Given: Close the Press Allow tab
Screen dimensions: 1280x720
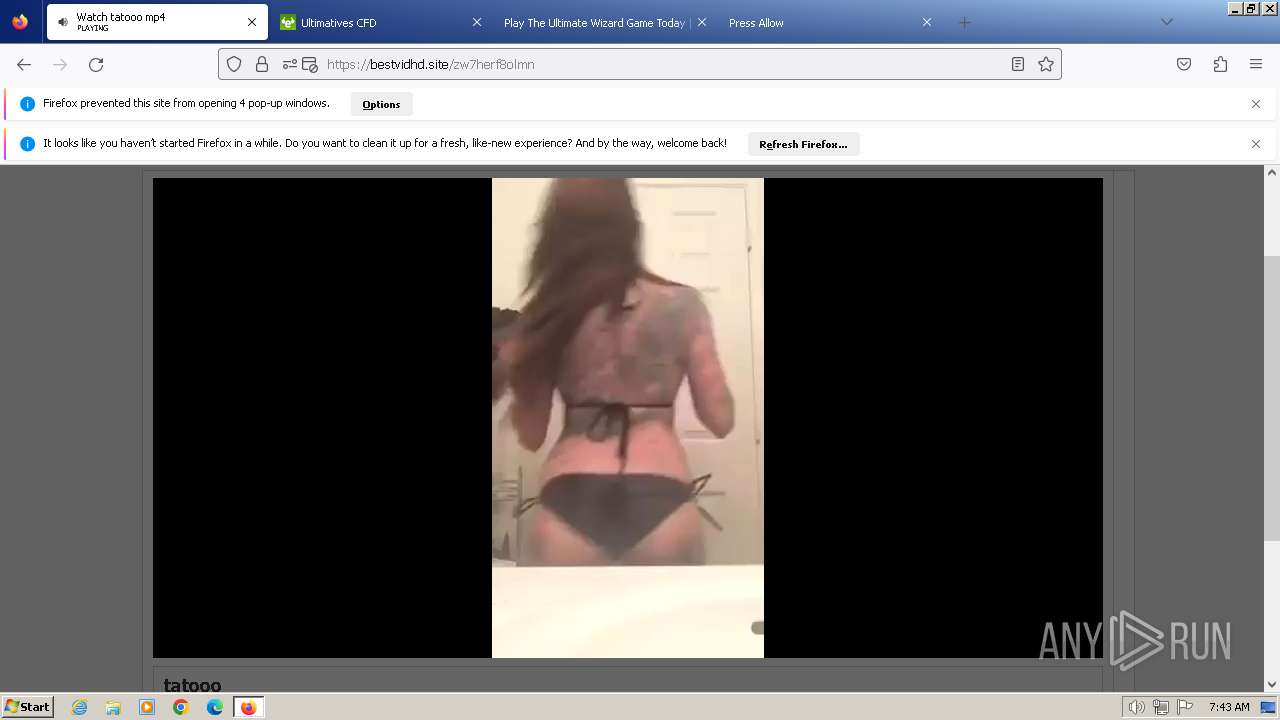Looking at the screenshot, I should point(927,22).
